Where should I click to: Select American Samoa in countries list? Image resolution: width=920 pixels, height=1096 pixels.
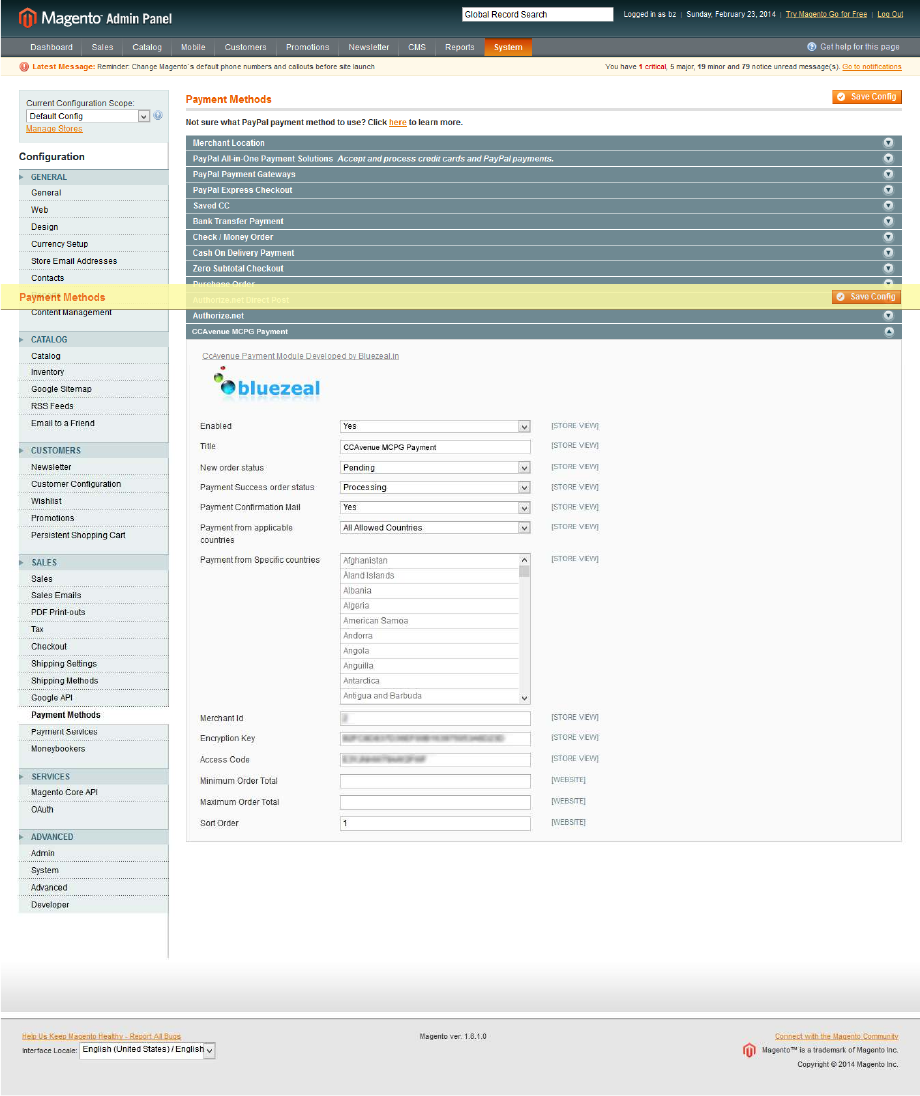(430, 621)
